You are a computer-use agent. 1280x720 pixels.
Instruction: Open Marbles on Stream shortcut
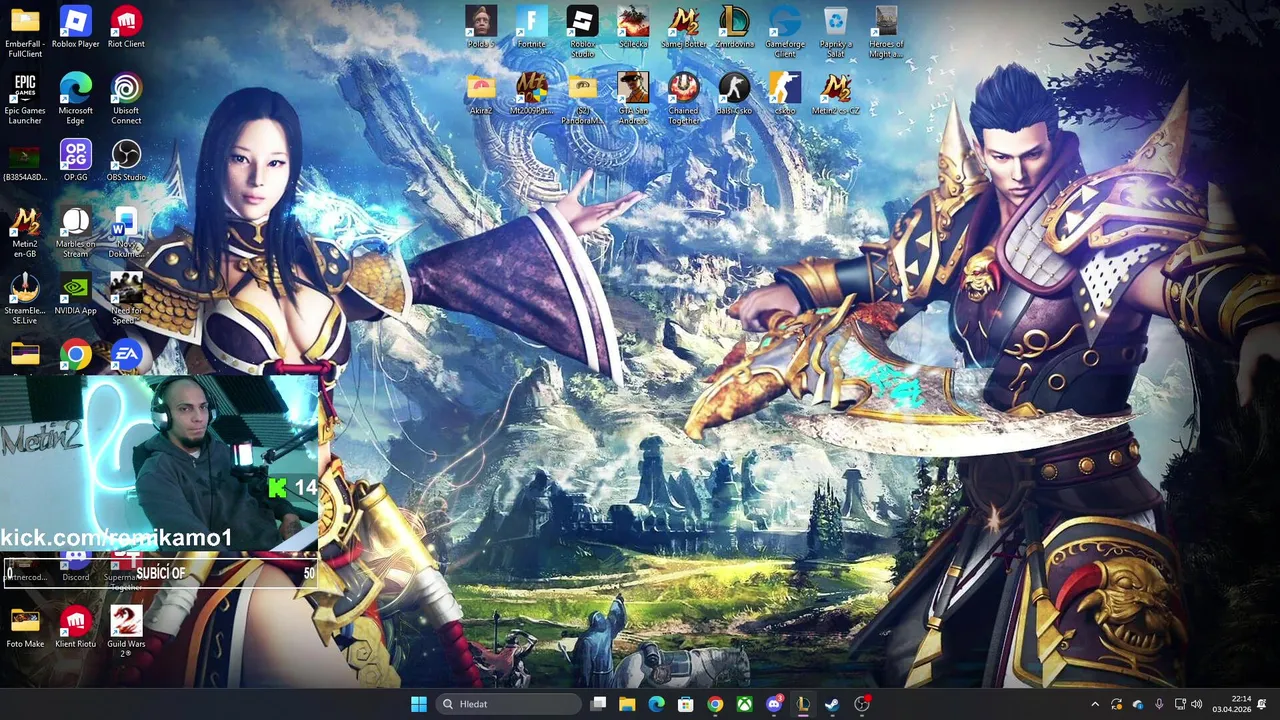click(x=76, y=232)
